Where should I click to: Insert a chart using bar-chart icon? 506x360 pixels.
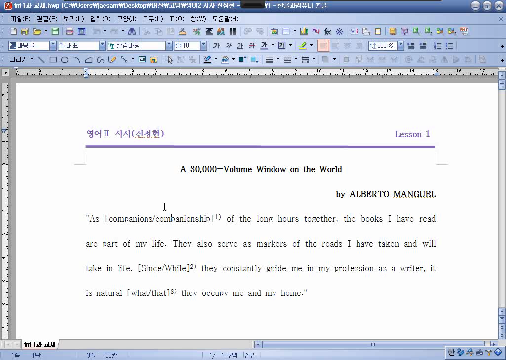coord(304,31)
